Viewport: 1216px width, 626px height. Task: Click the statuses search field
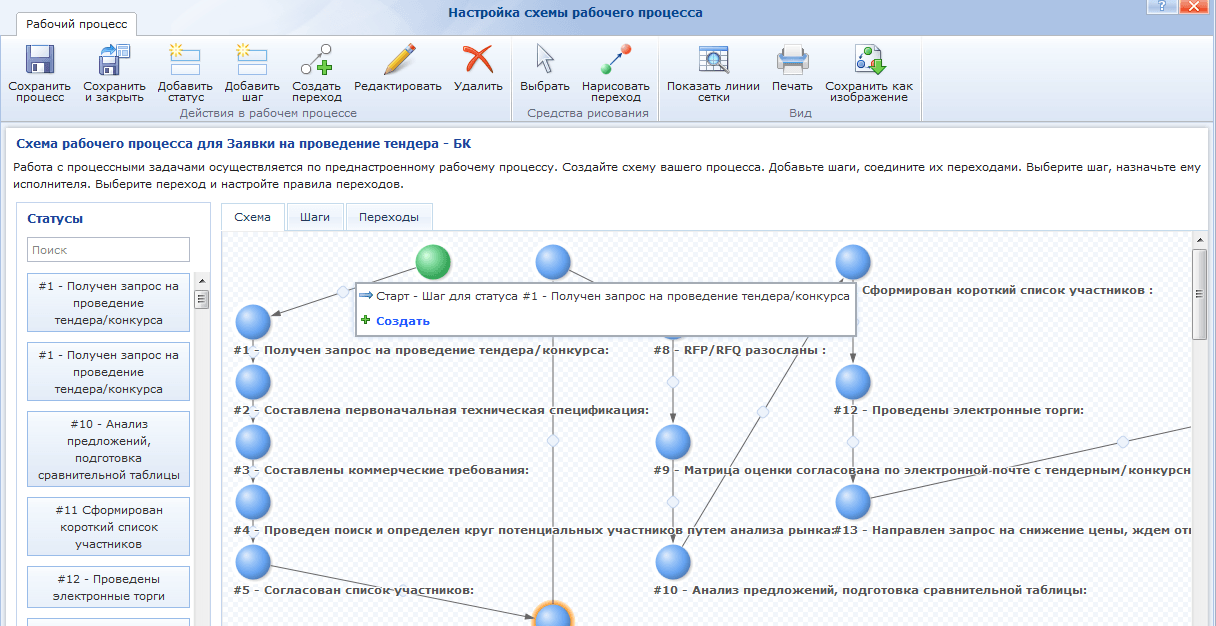[x=108, y=250]
